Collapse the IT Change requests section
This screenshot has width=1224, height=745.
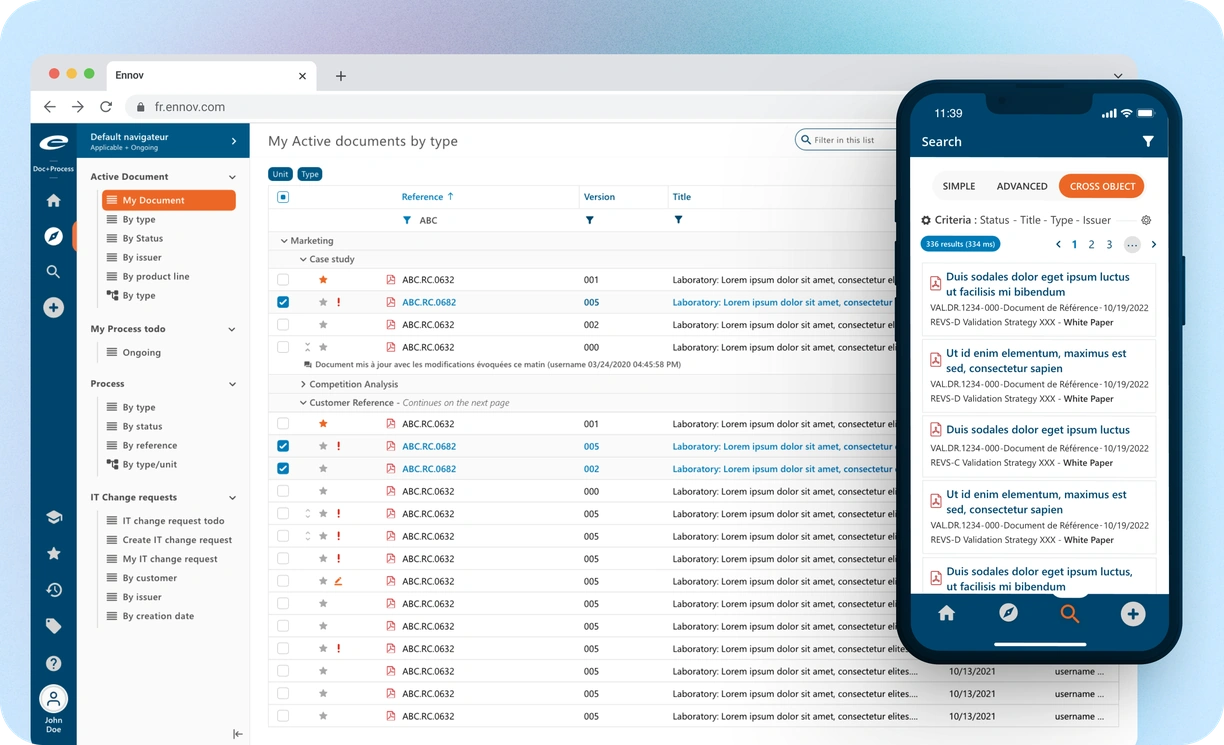click(x=232, y=498)
